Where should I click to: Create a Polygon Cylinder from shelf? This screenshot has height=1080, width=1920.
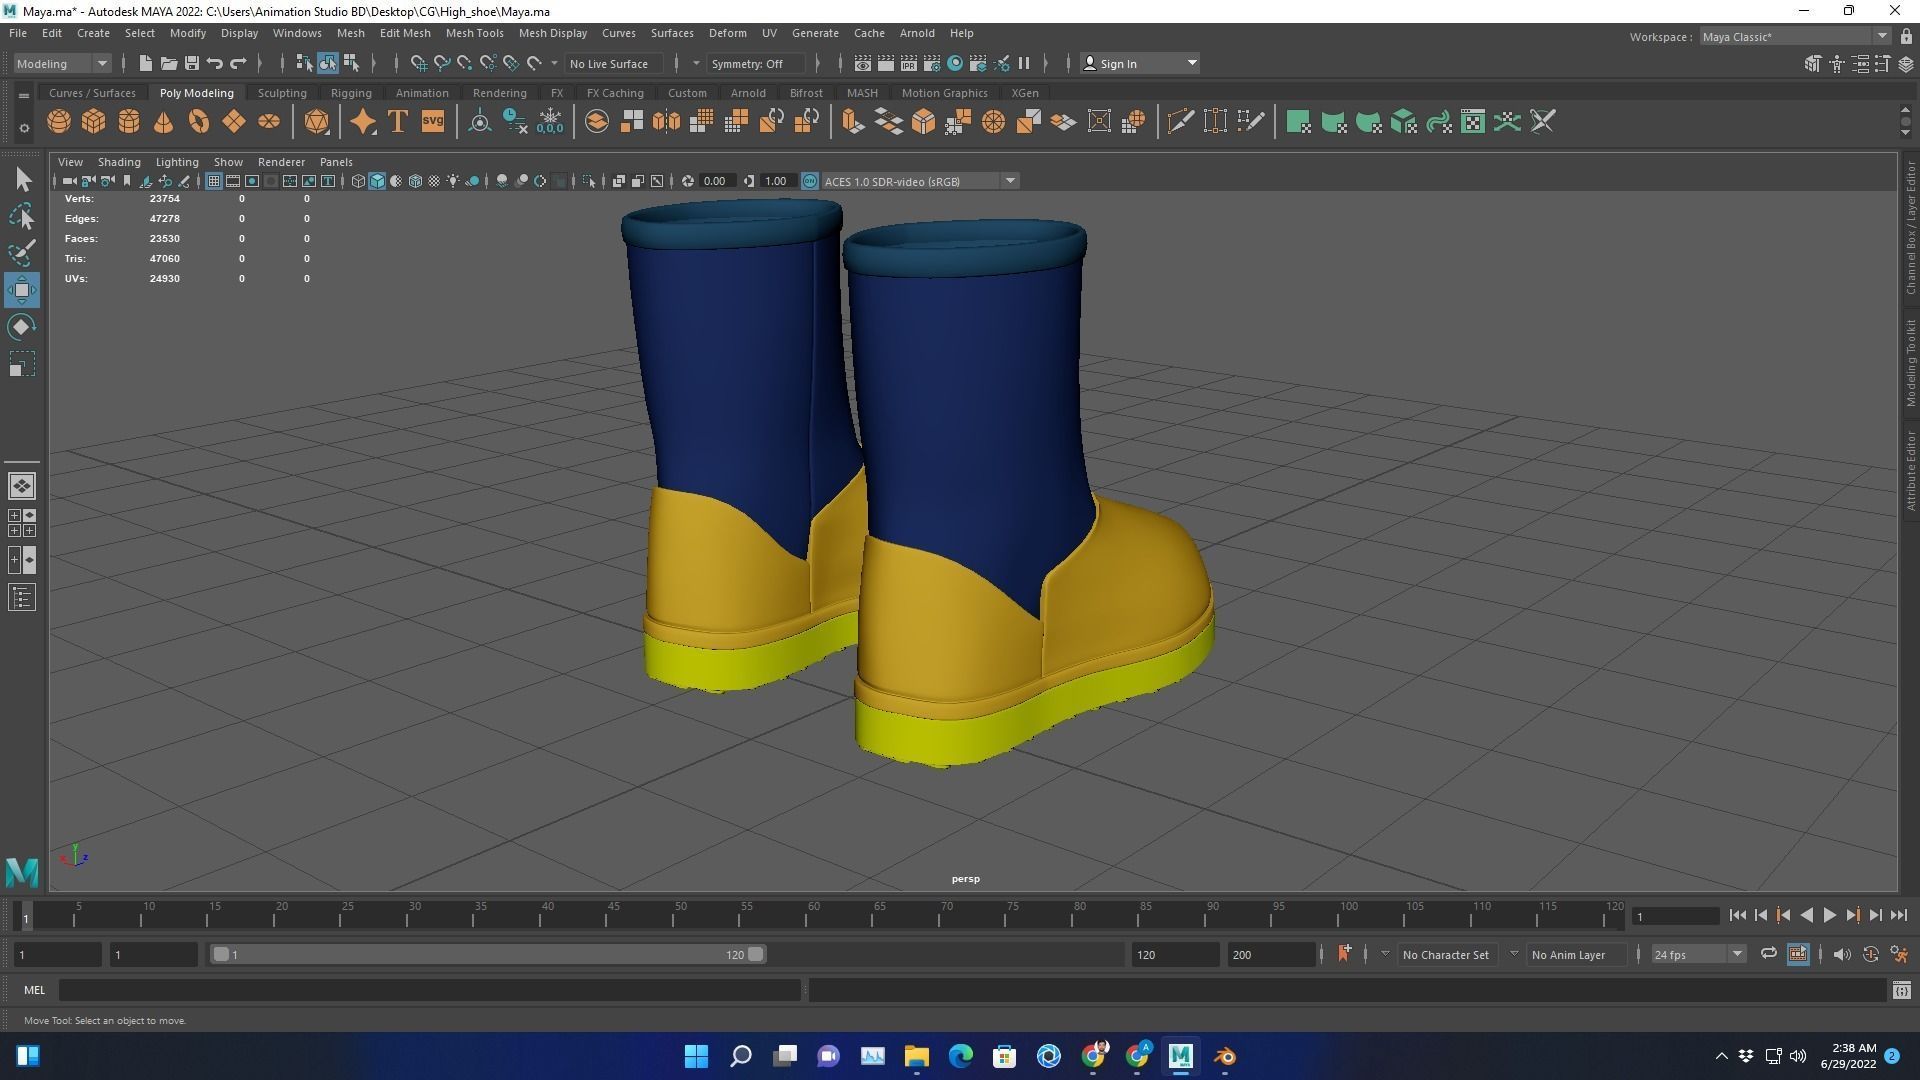pyautogui.click(x=129, y=122)
